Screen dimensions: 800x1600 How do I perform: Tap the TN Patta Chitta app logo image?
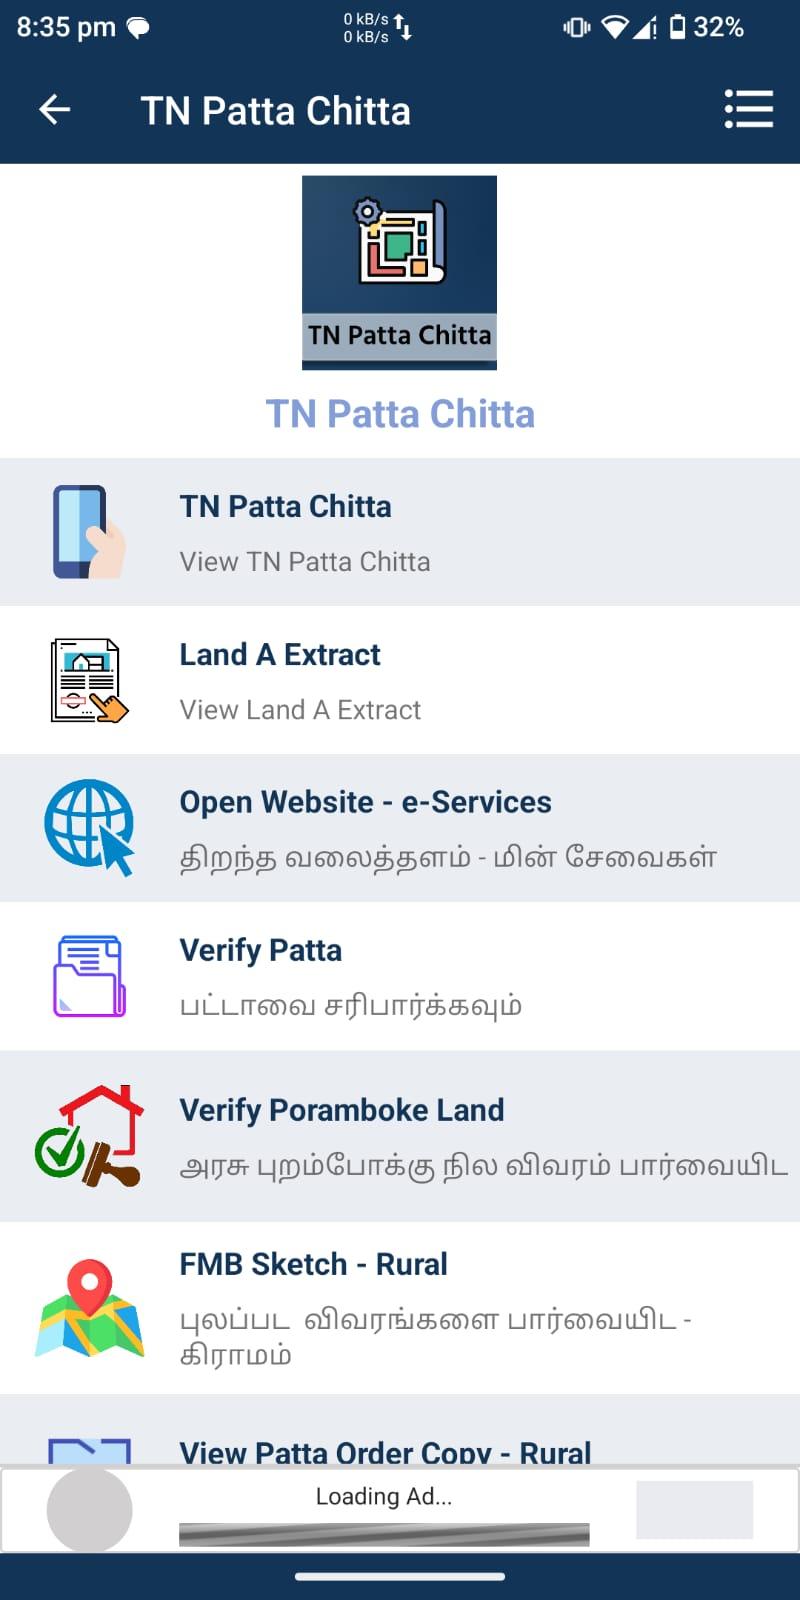[399, 273]
